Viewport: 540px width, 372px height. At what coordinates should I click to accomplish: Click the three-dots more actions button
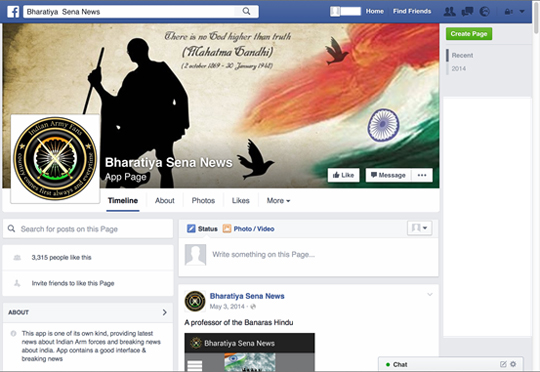click(422, 175)
